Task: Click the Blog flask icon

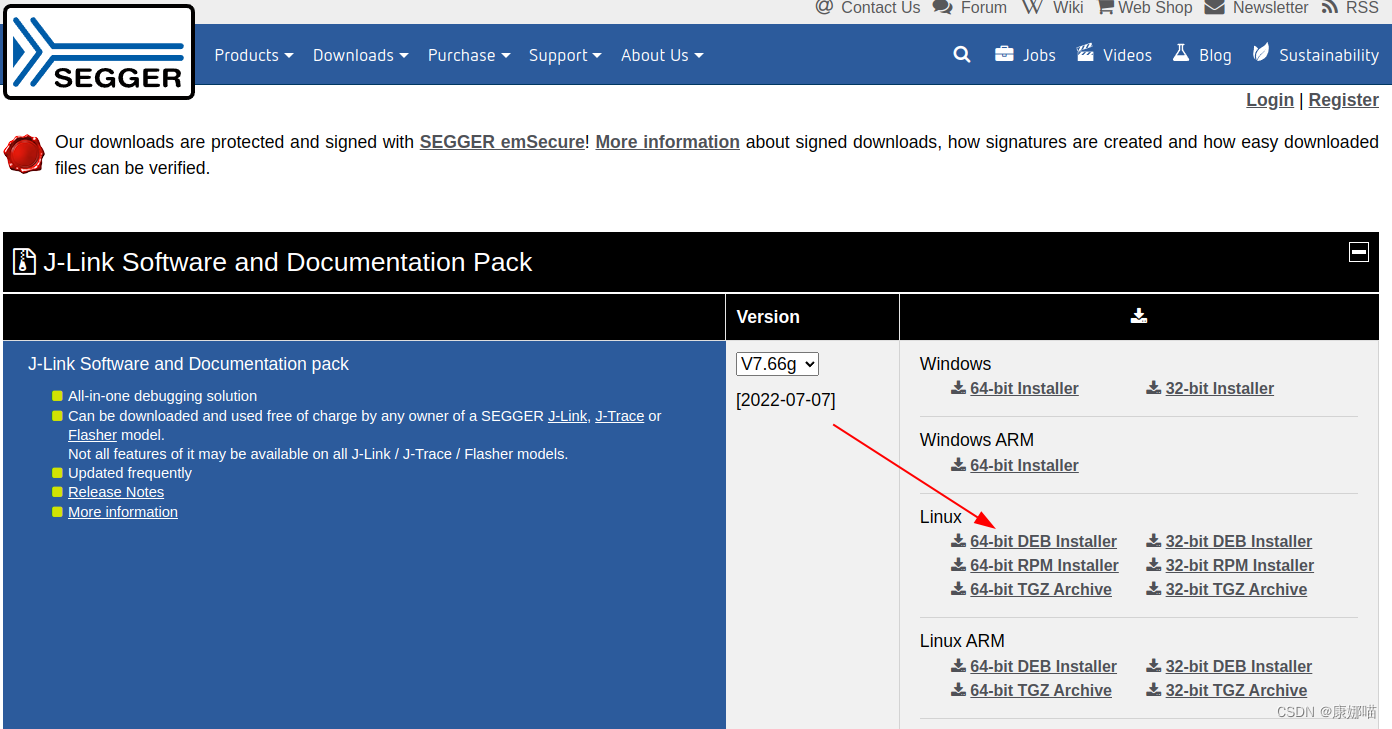Action: pos(1181,54)
